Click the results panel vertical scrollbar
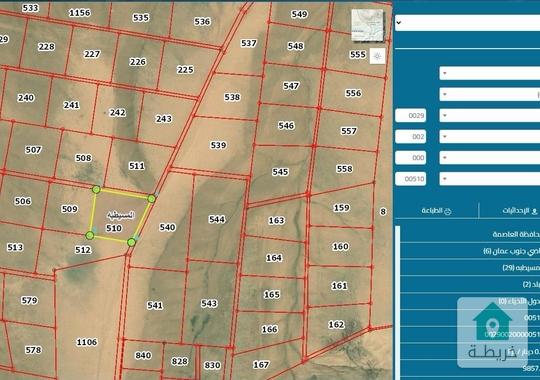540x380 pixels. click(x=398, y=302)
